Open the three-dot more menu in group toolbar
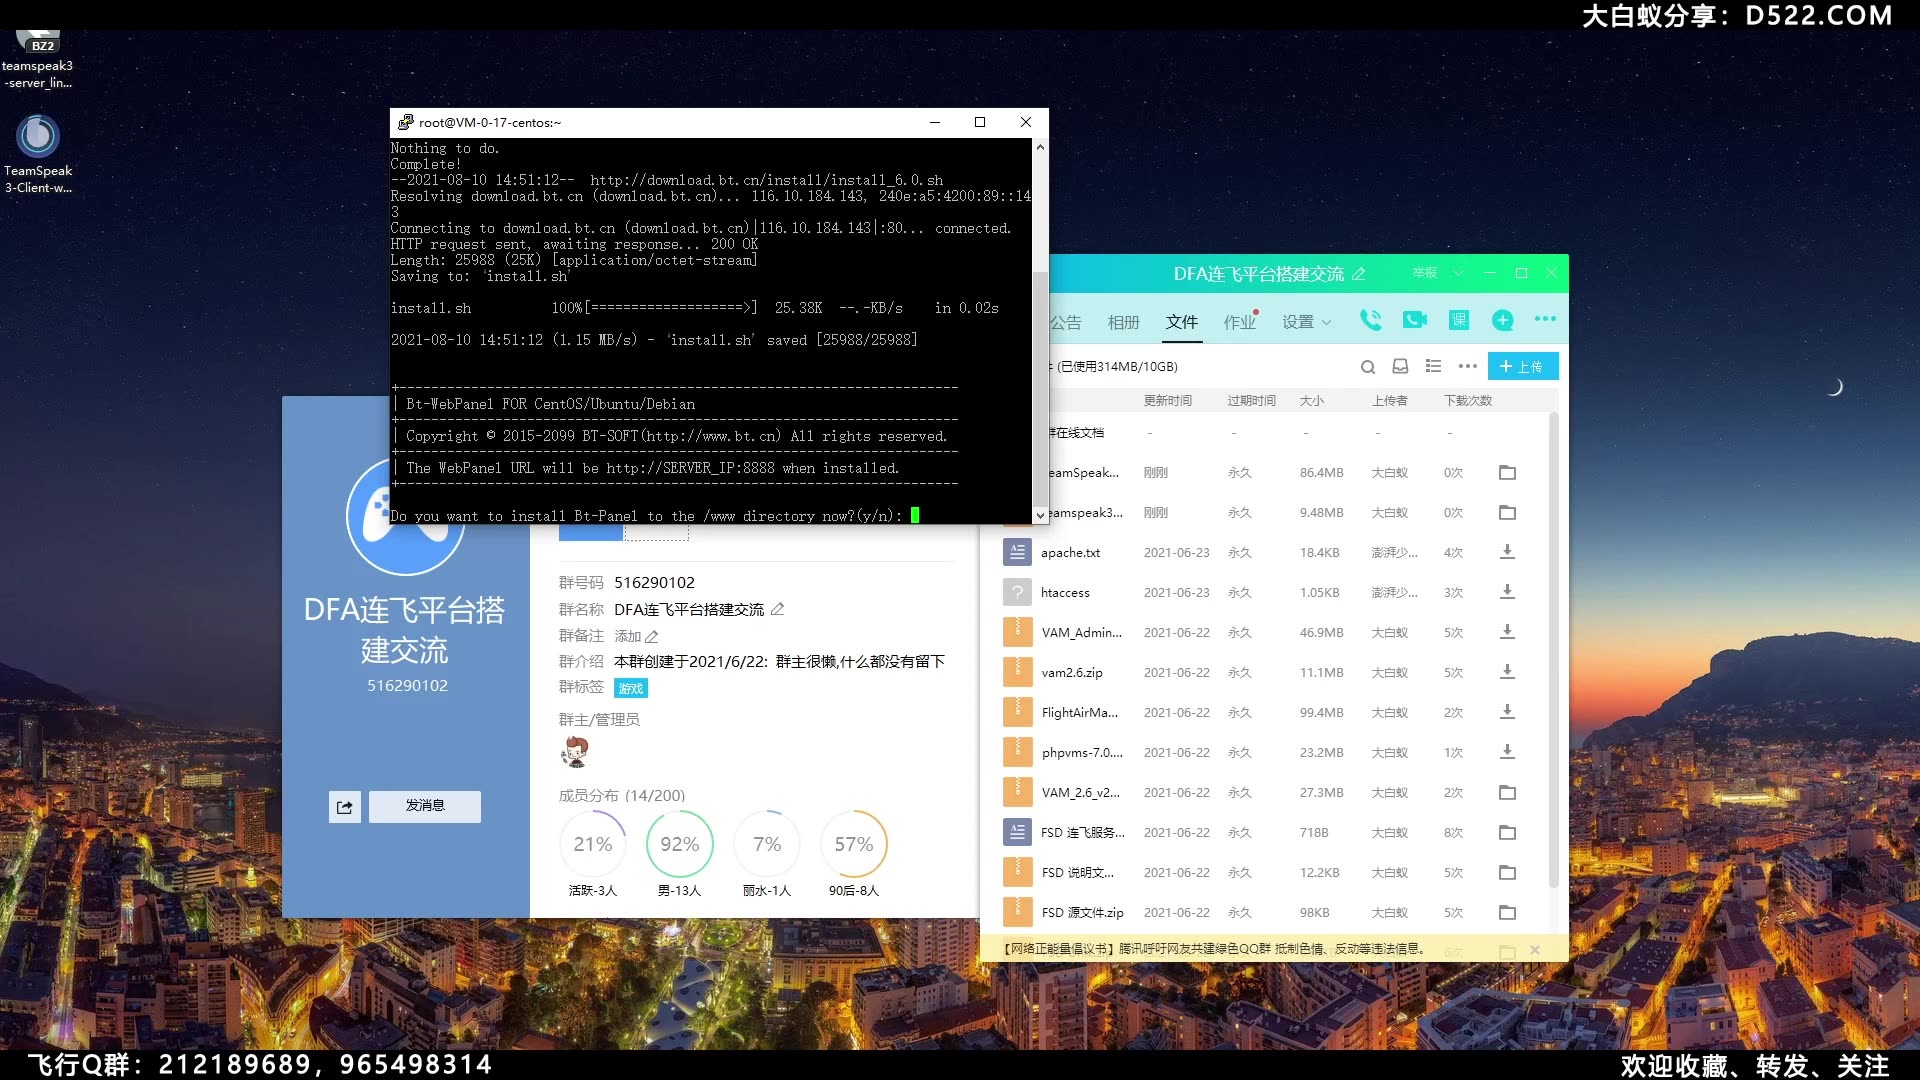Image resolution: width=1920 pixels, height=1080 pixels. pos(1545,319)
